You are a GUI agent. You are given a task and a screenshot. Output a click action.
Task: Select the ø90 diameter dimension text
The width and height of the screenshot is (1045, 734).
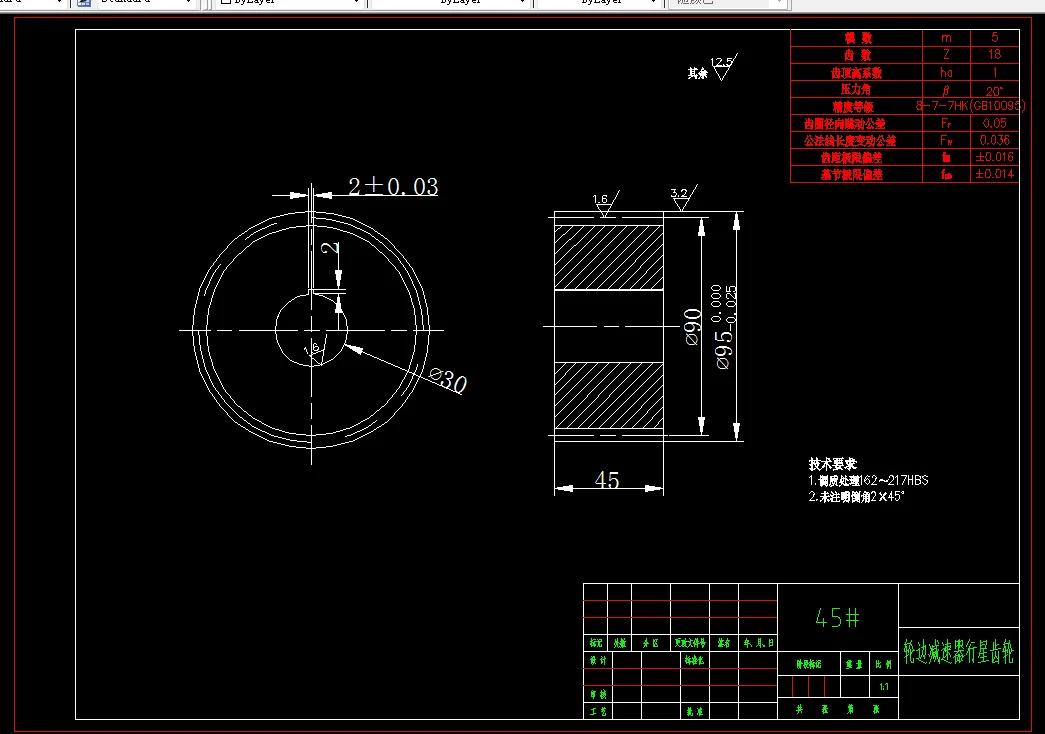point(692,327)
